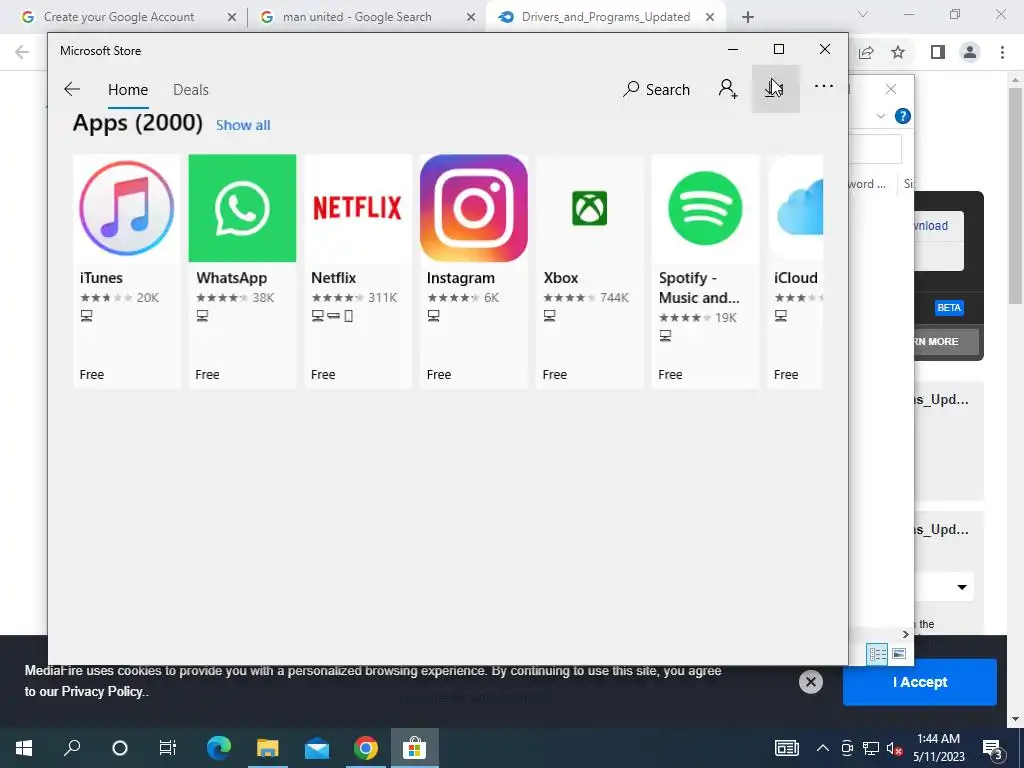
Task: Open the iTunes app tile
Action: click(127, 271)
